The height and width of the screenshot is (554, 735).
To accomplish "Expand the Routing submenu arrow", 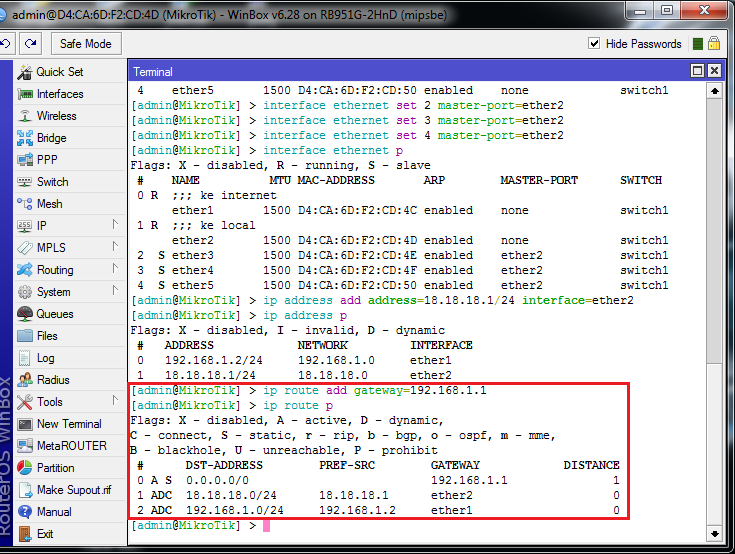I will [115, 269].
